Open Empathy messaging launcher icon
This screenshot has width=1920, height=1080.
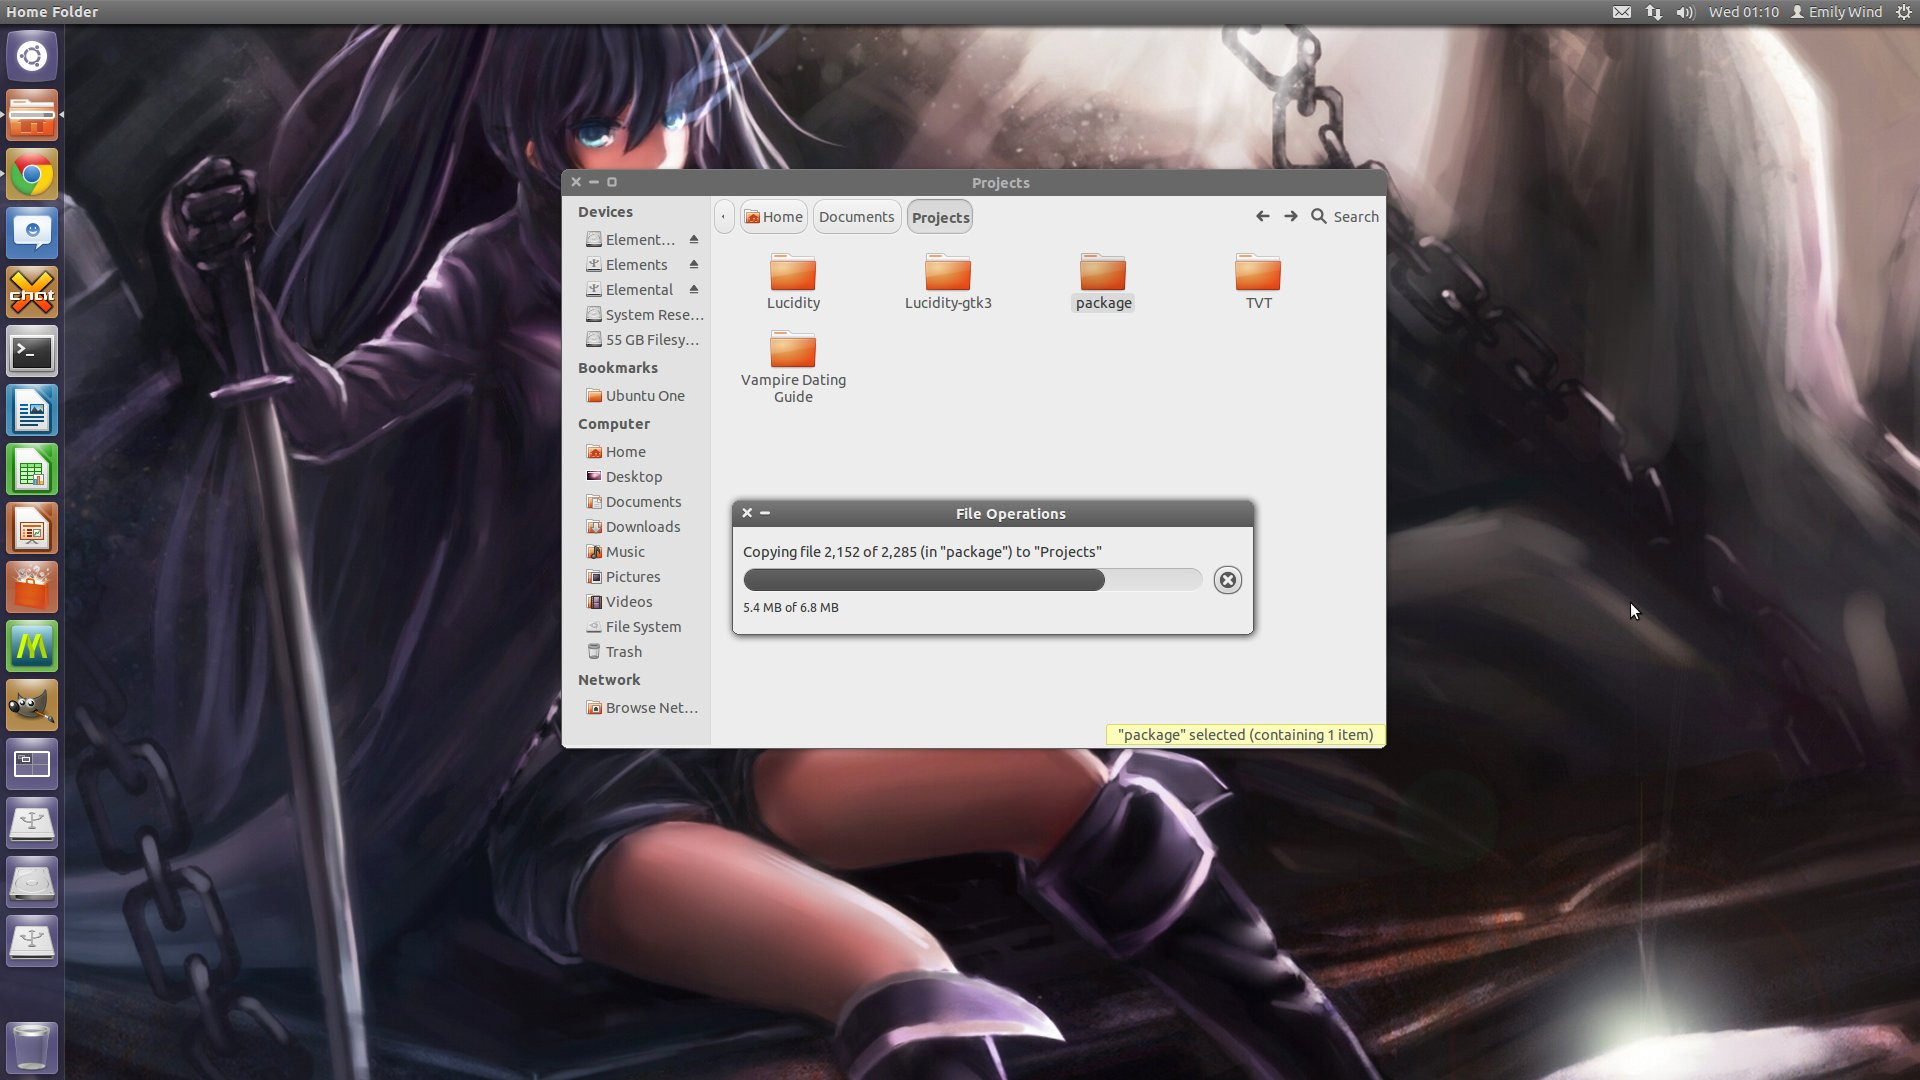[x=32, y=234]
